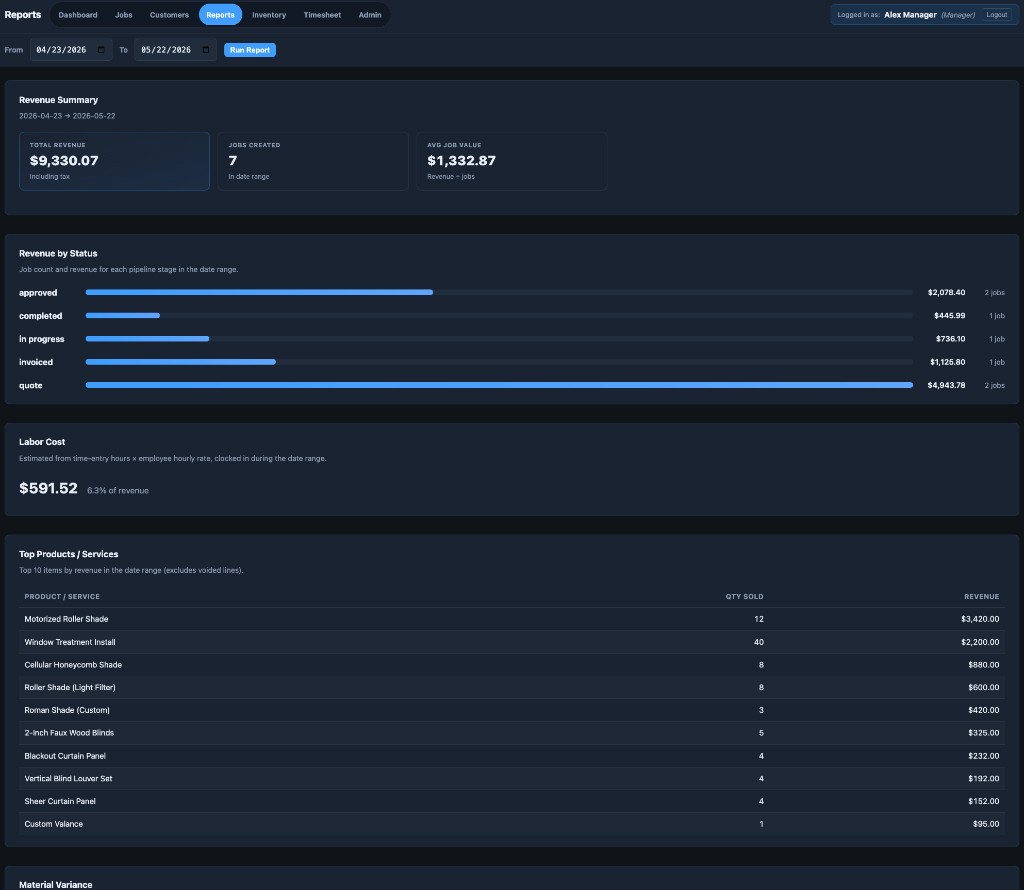Open the From date calendar picker icon
The width and height of the screenshot is (1024, 890).
coord(101,50)
